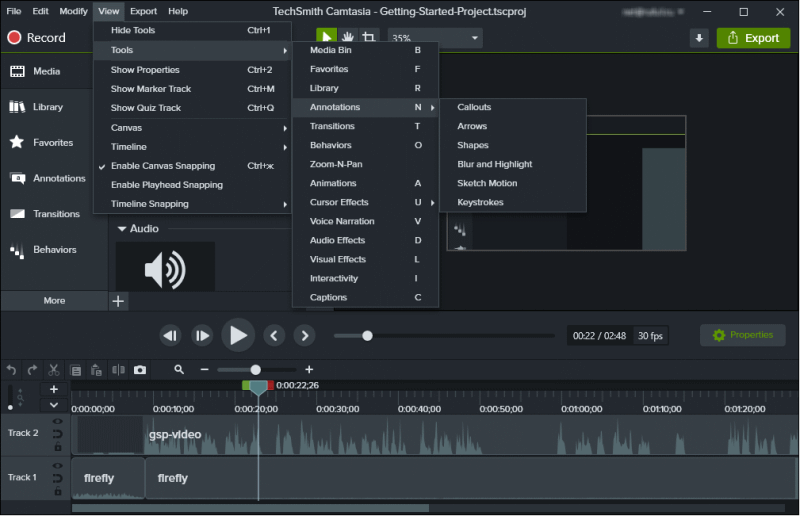Toggle visibility eye for Track 2
Viewport: 800px width, 516px height.
pos(57,422)
